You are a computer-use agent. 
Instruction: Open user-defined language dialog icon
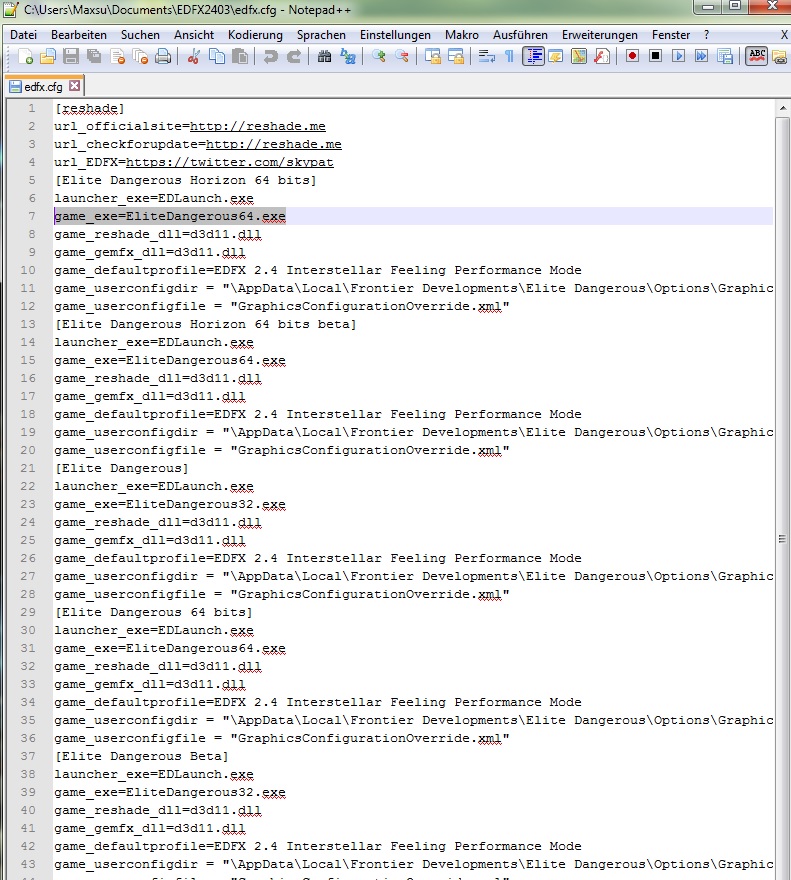click(x=556, y=56)
